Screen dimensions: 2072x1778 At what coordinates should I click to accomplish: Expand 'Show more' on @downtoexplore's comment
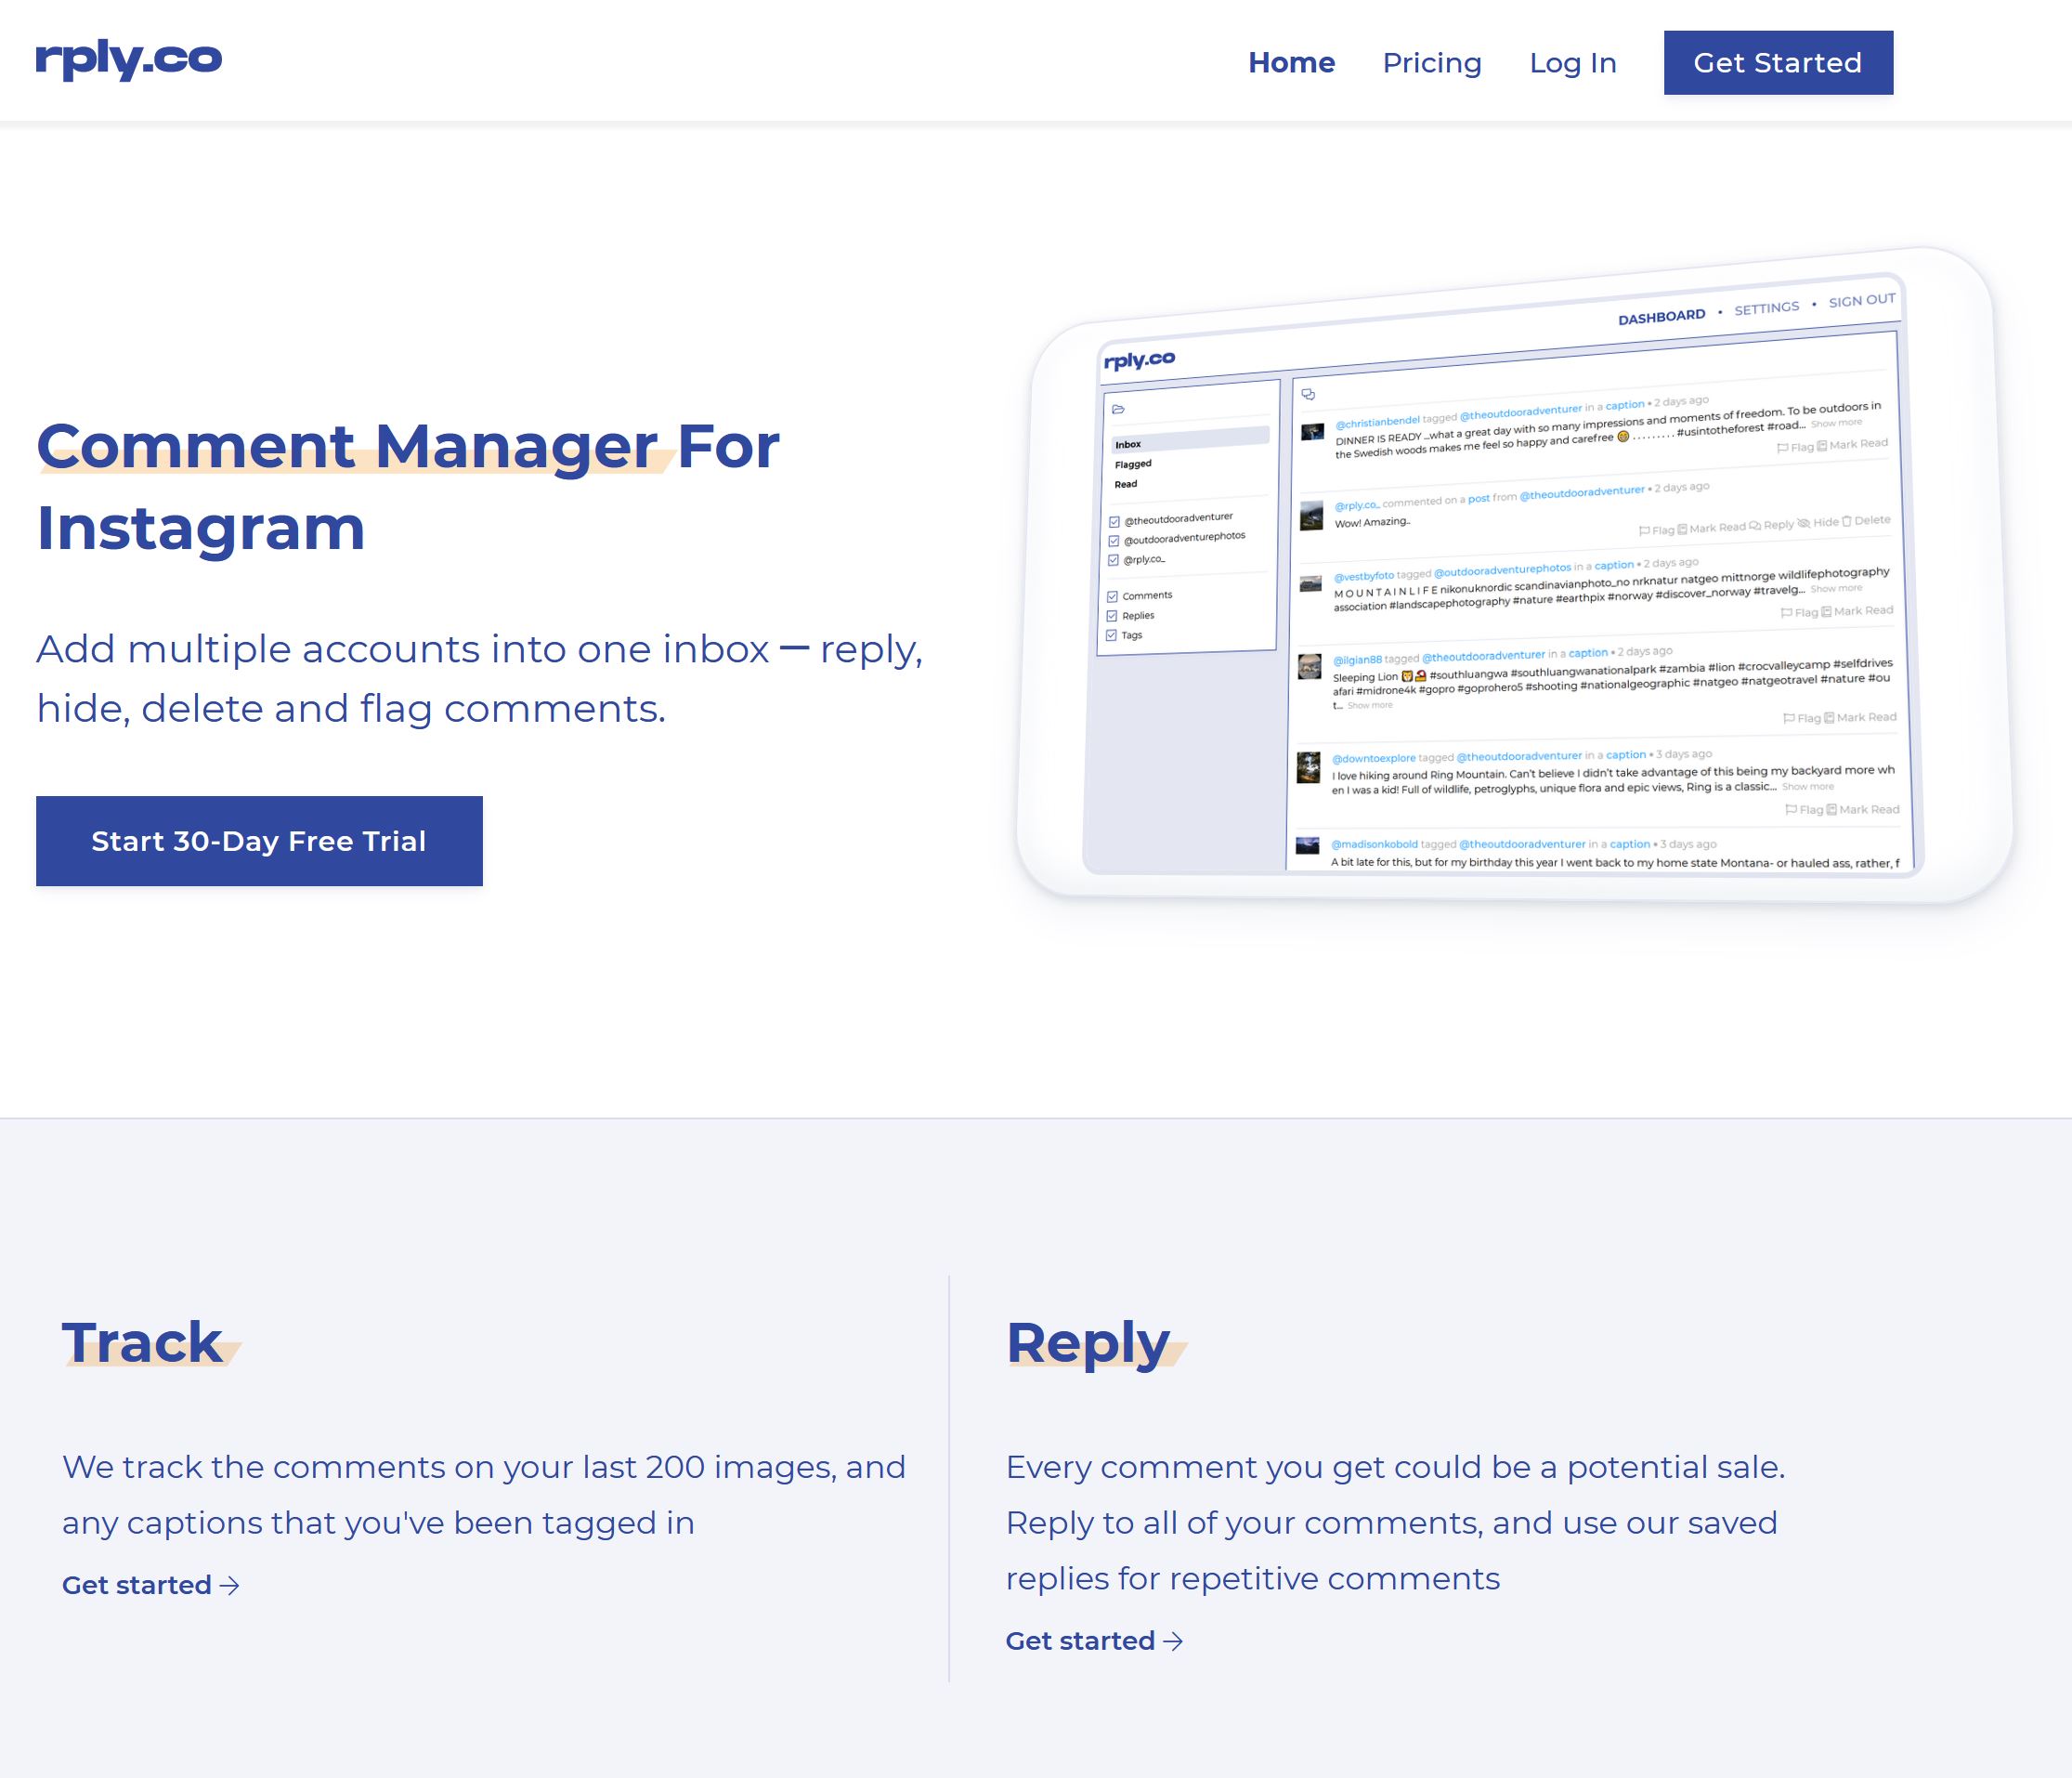coord(1807,787)
